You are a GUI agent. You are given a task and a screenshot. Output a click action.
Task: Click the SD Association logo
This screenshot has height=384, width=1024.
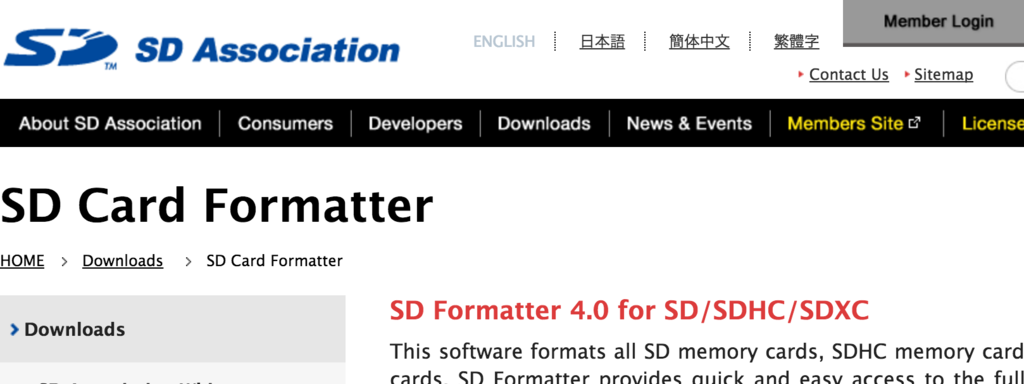click(202, 50)
